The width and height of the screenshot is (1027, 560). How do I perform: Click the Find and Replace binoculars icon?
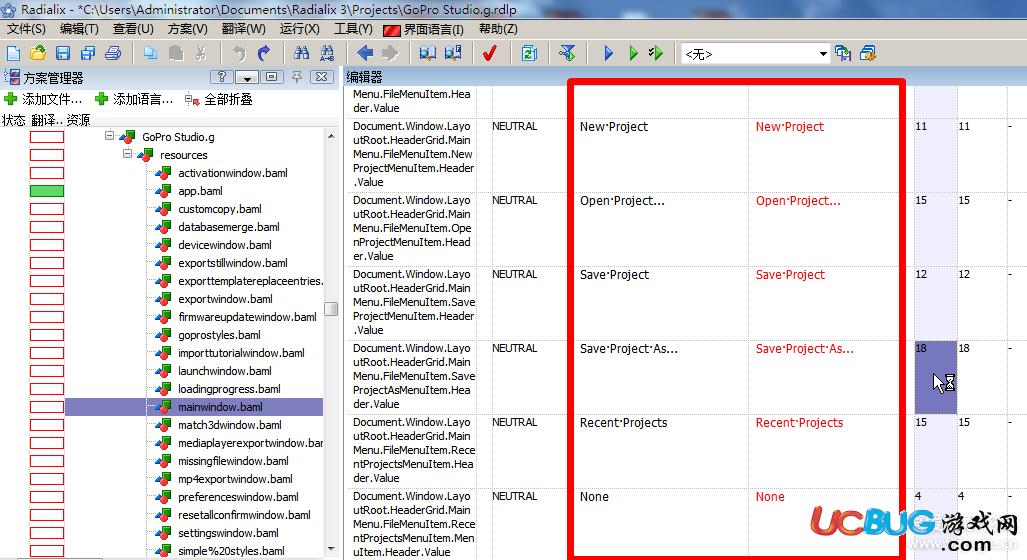click(x=327, y=54)
